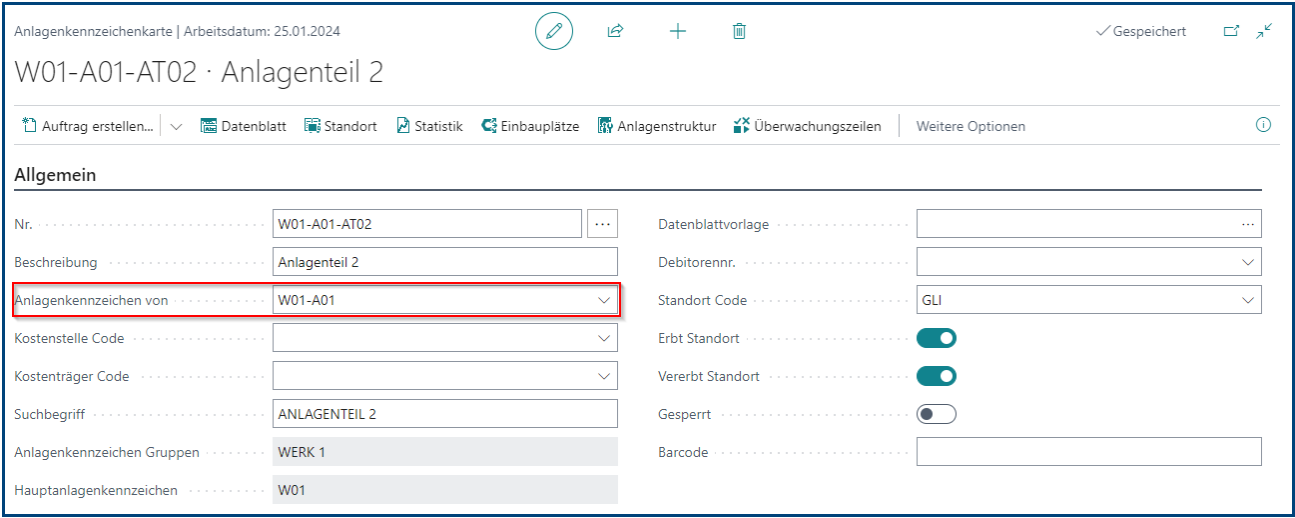Click page title W01-A01-AT02 · Anlagenteil 2
The image size is (1295, 518).
[x=199, y=72]
